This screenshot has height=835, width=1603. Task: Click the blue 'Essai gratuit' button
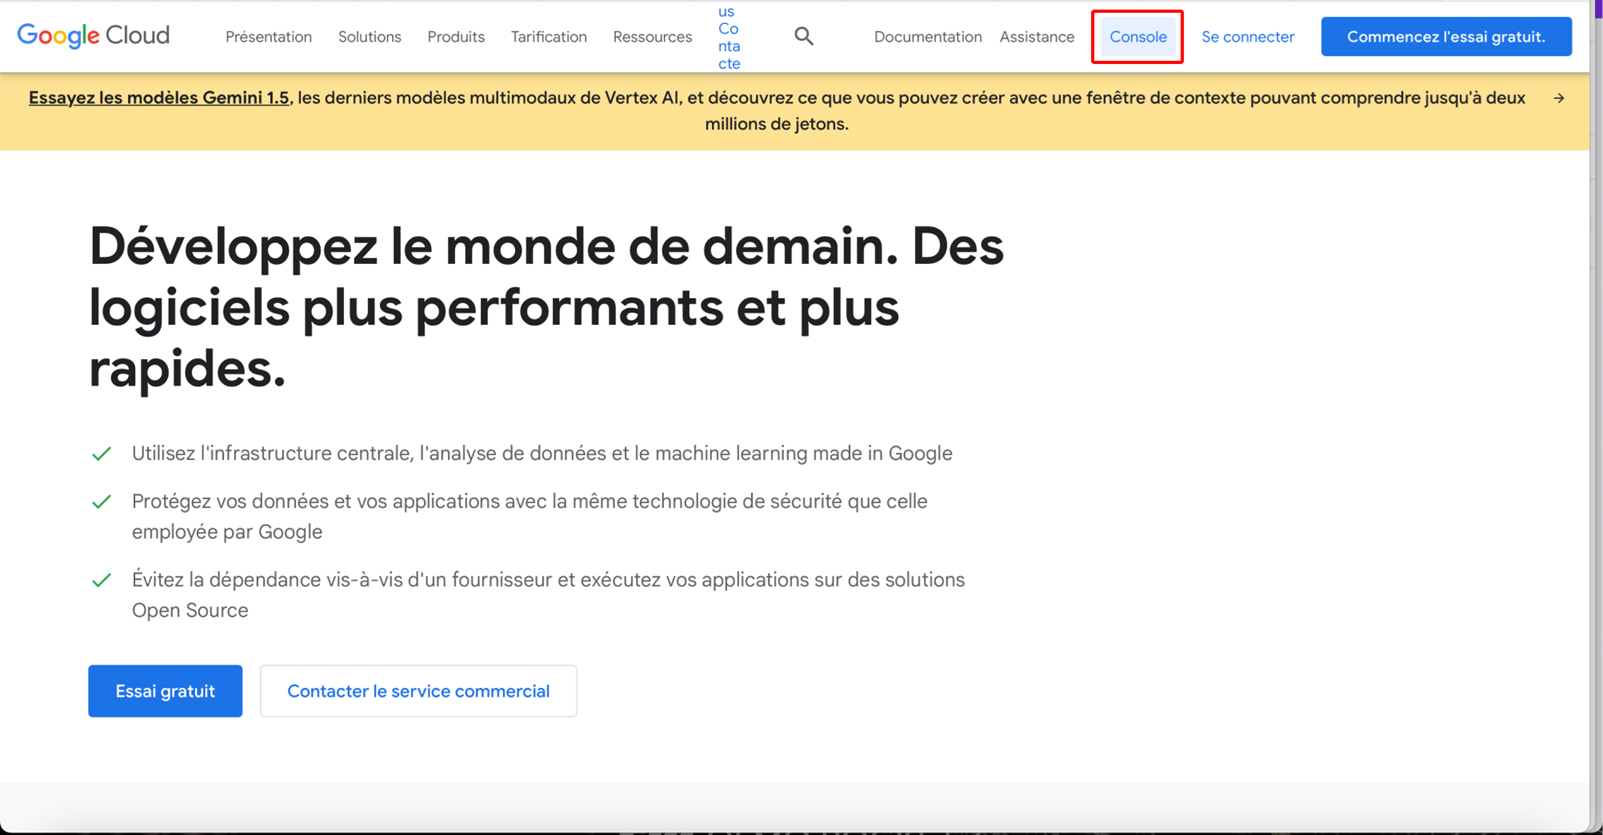click(165, 691)
